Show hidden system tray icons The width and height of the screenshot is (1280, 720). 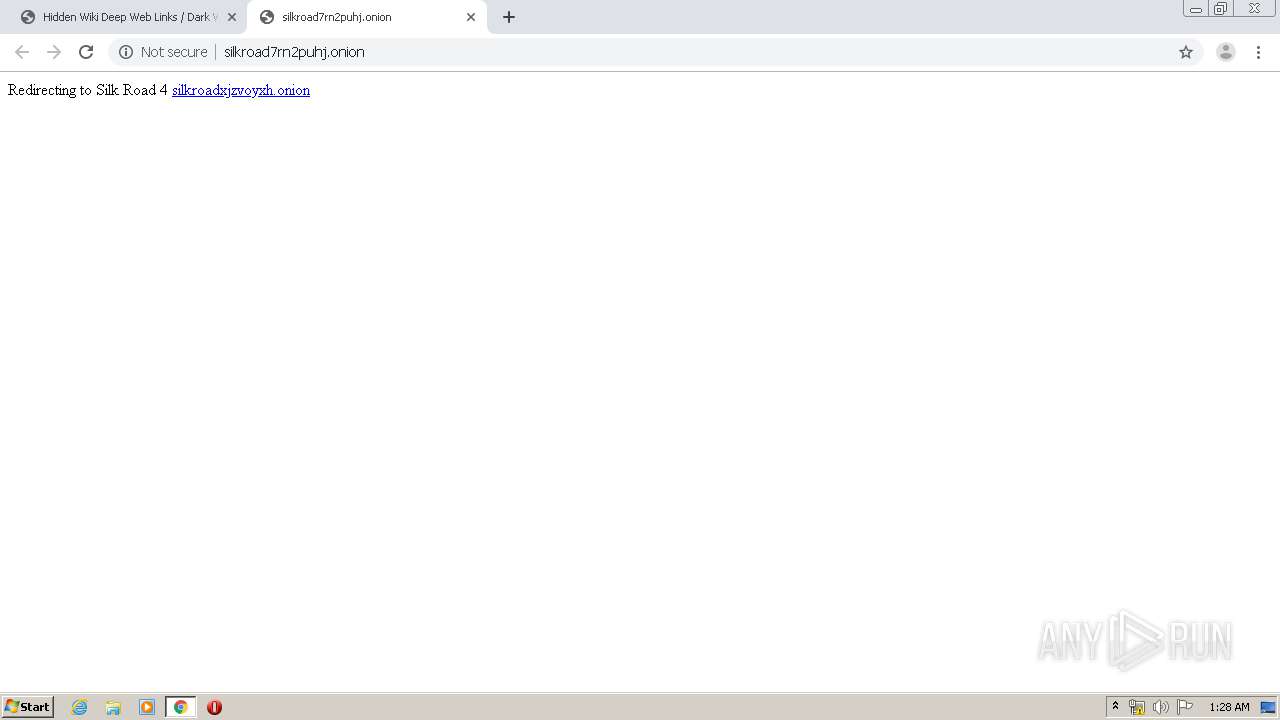pyautogui.click(x=1116, y=707)
